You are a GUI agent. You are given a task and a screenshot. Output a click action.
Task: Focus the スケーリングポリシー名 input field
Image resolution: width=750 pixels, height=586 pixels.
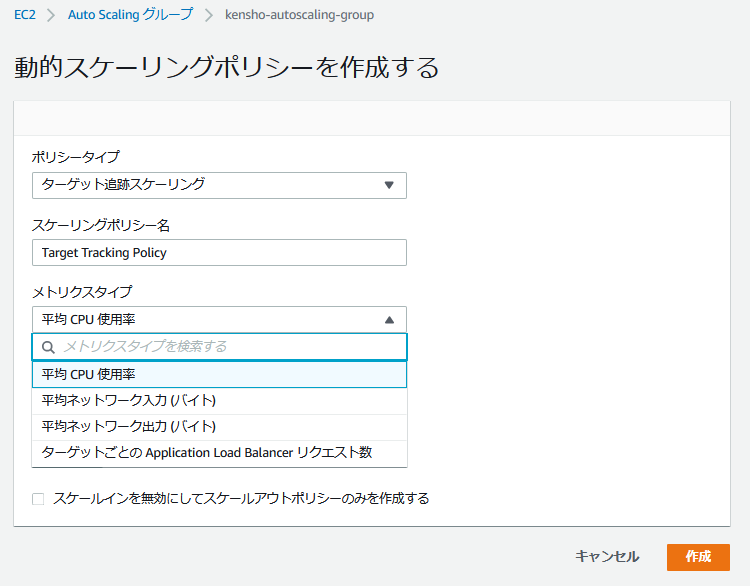[x=219, y=253]
